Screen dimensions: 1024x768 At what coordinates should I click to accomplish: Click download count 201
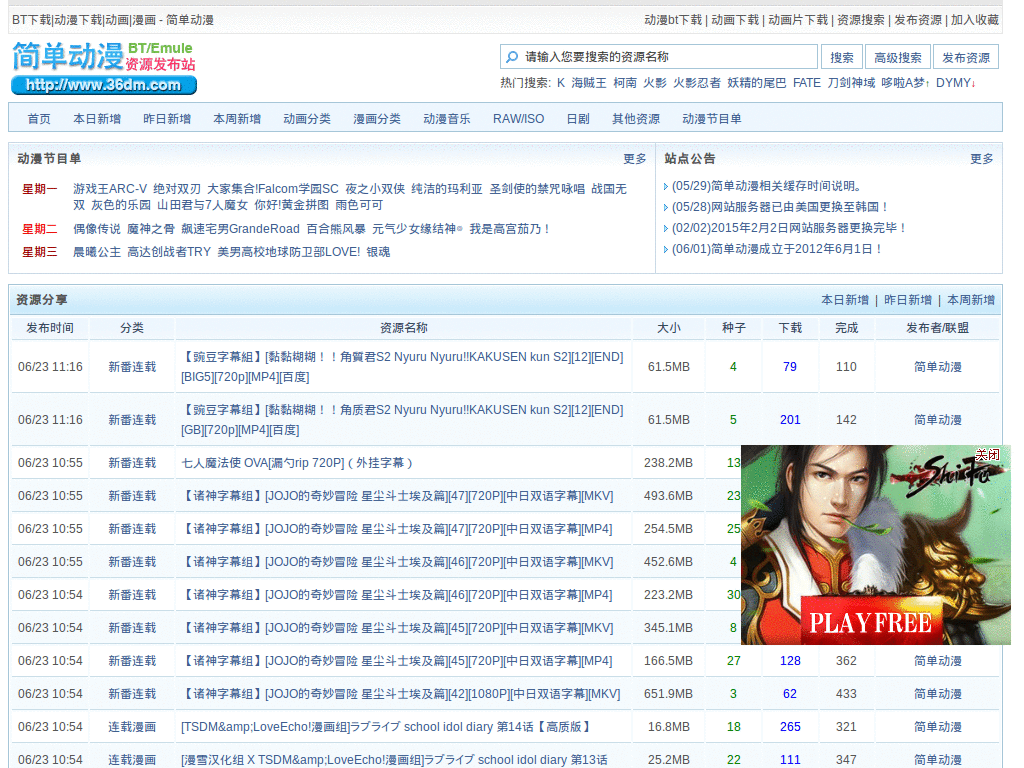click(x=790, y=420)
